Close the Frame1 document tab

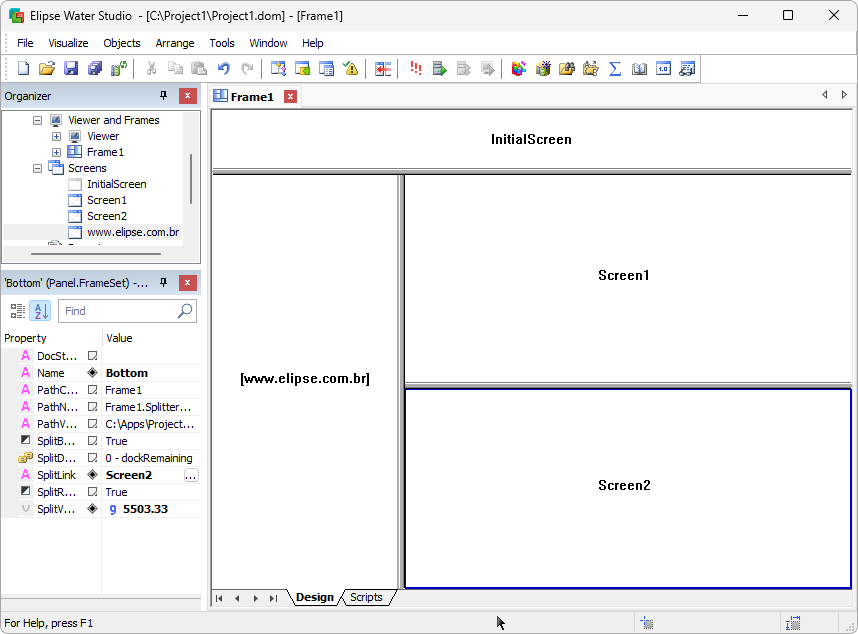(290, 97)
